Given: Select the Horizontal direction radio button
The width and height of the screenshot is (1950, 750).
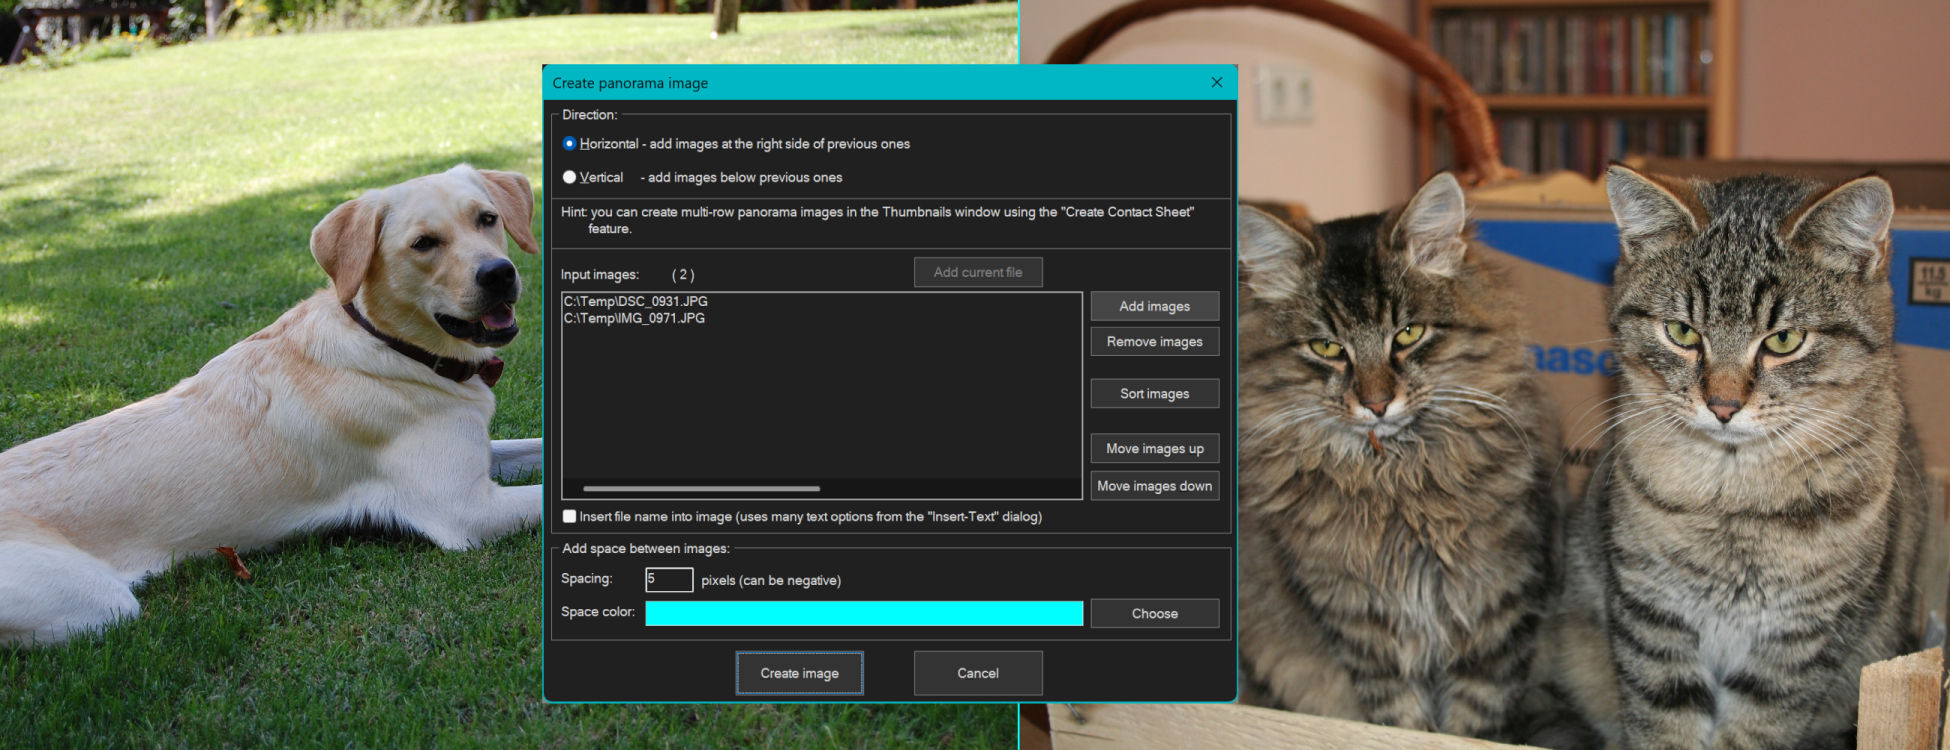Looking at the screenshot, I should [x=569, y=144].
